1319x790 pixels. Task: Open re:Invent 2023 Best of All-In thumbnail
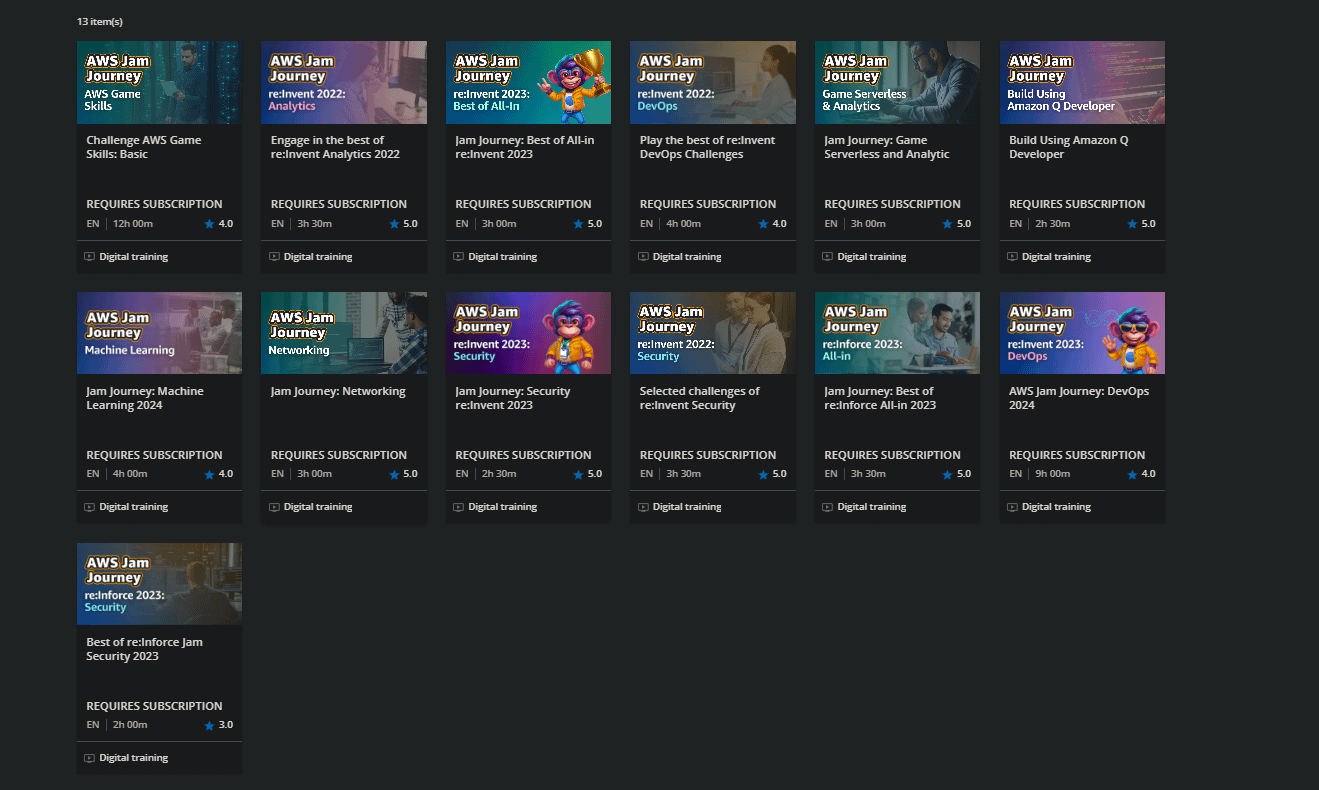528,82
